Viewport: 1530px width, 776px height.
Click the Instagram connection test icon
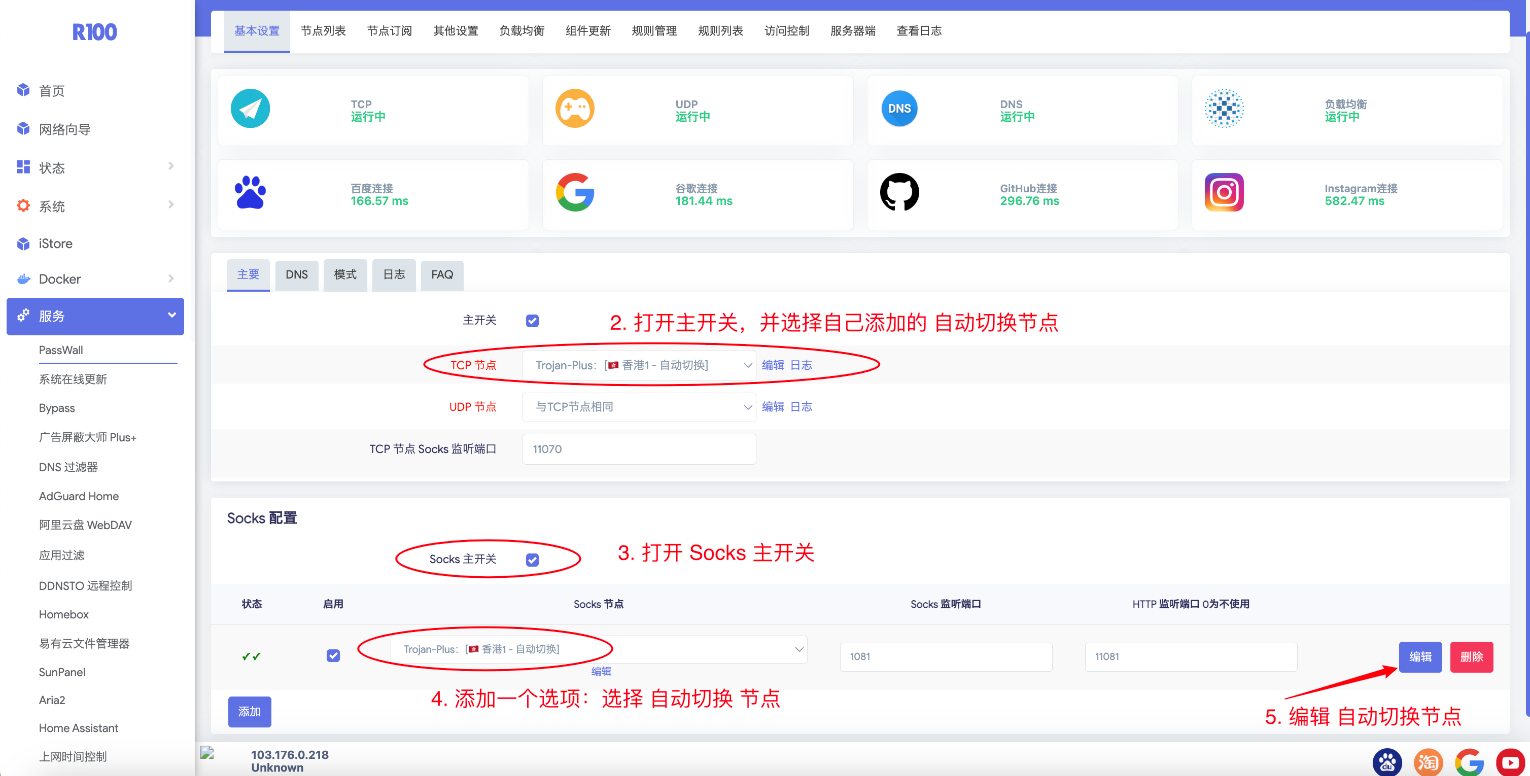[1224, 193]
